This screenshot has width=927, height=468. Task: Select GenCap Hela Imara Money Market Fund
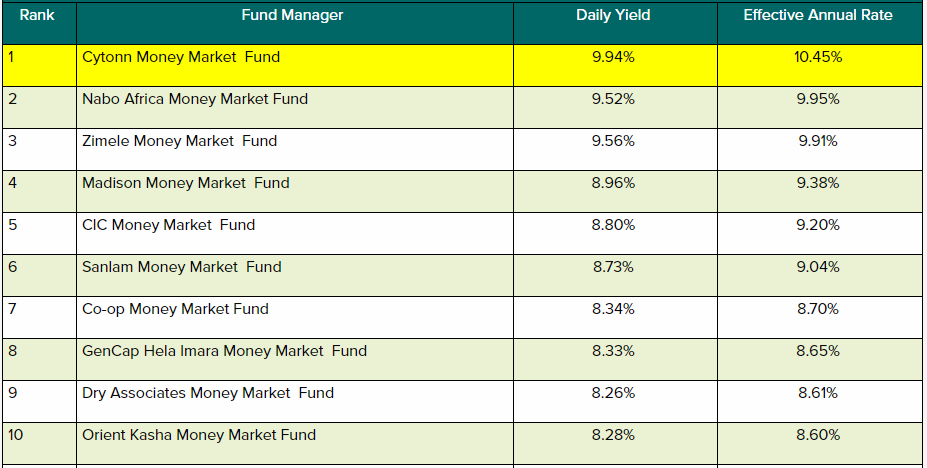(x=225, y=351)
